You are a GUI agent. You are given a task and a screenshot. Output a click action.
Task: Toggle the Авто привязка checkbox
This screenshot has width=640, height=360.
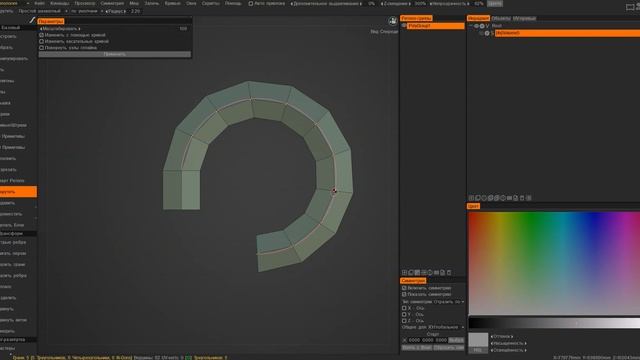251,4
